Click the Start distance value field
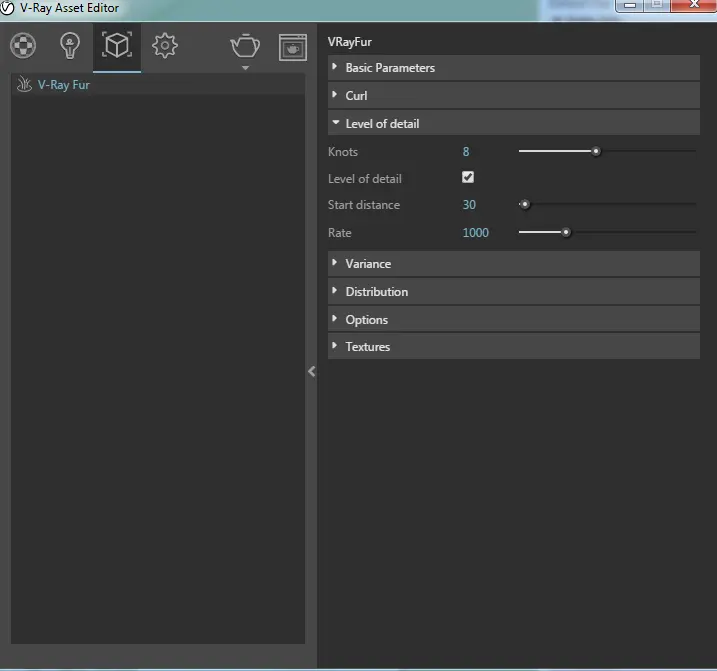The height and width of the screenshot is (671, 717). (469, 205)
